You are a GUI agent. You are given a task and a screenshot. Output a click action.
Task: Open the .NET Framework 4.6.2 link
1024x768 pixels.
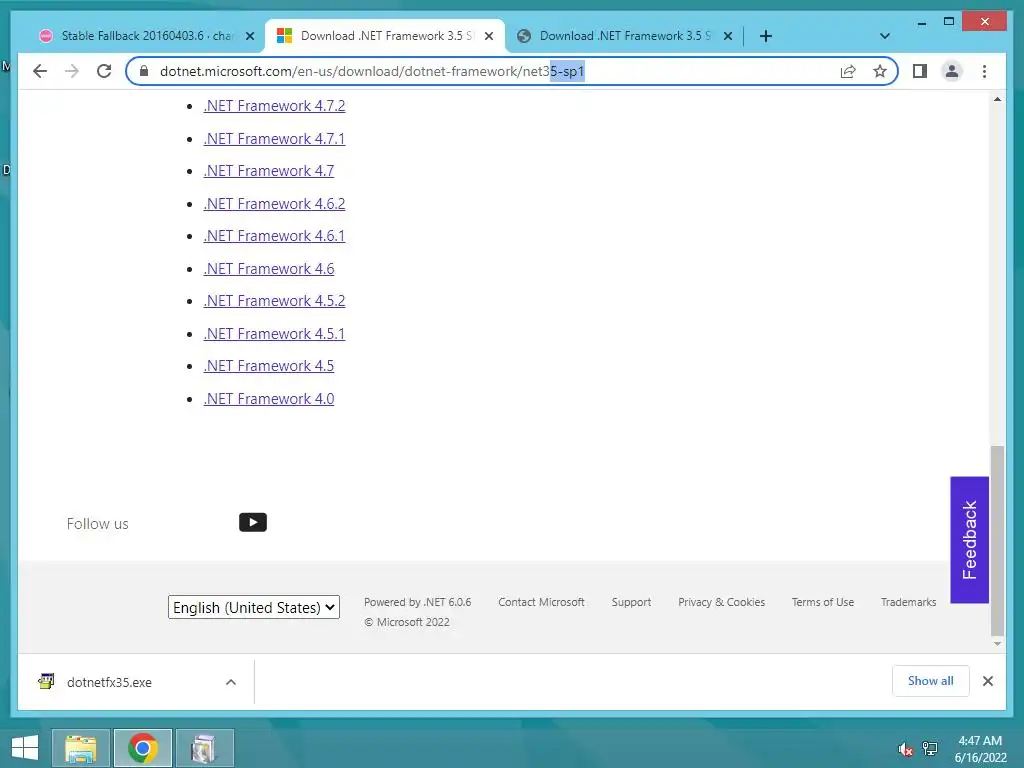(274, 204)
